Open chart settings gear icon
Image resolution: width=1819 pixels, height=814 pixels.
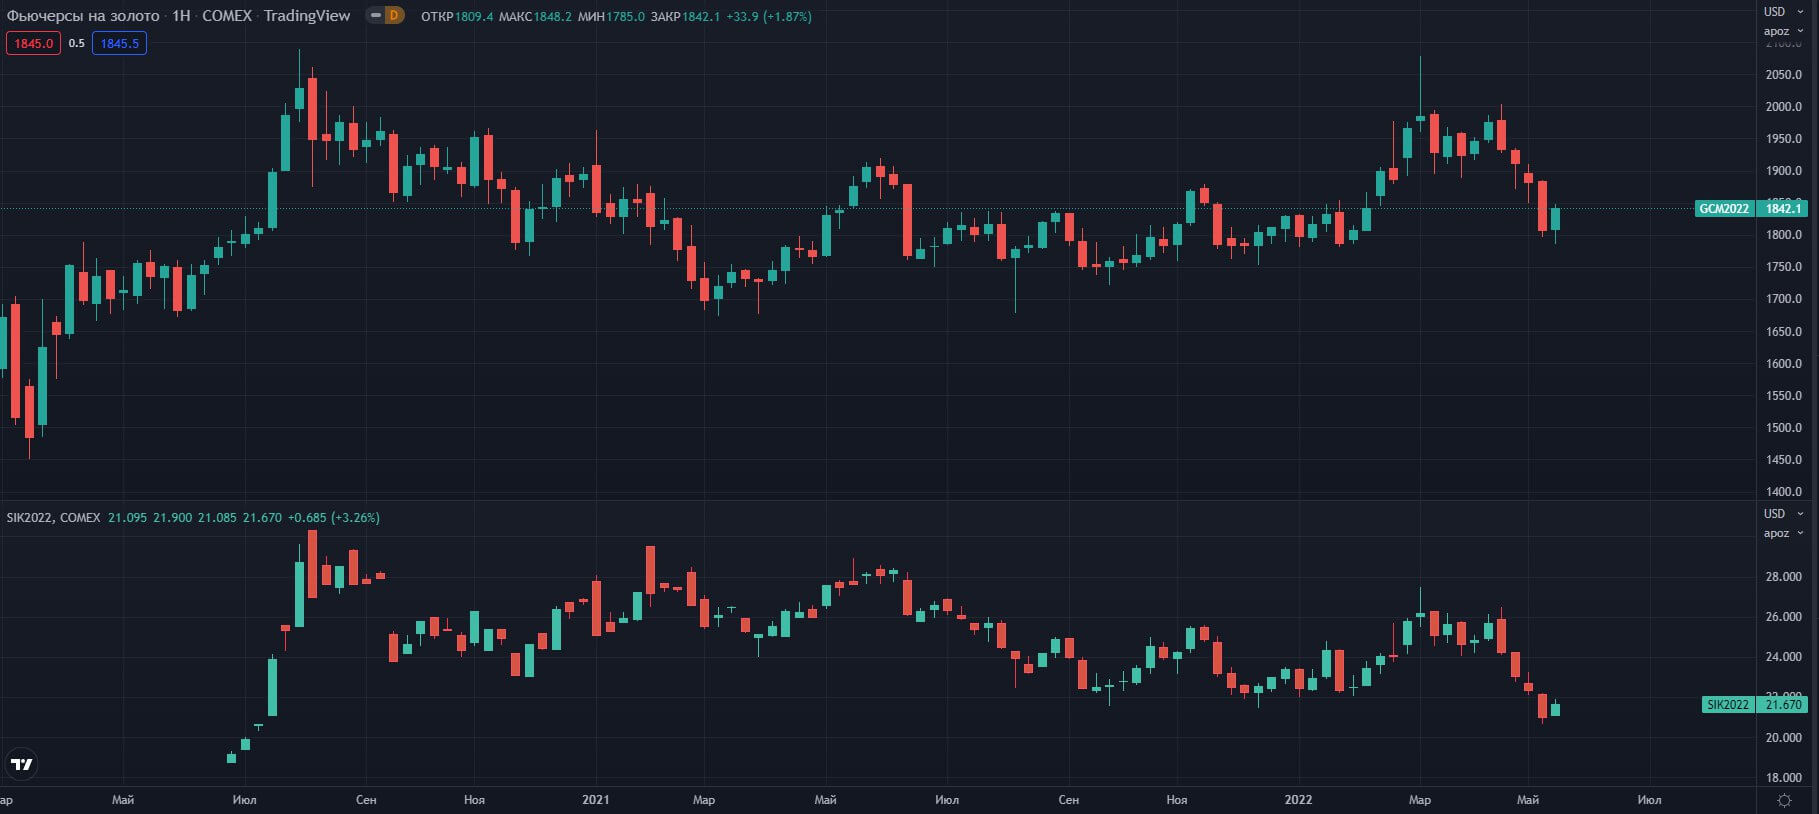pyautogui.click(x=1785, y=800)
